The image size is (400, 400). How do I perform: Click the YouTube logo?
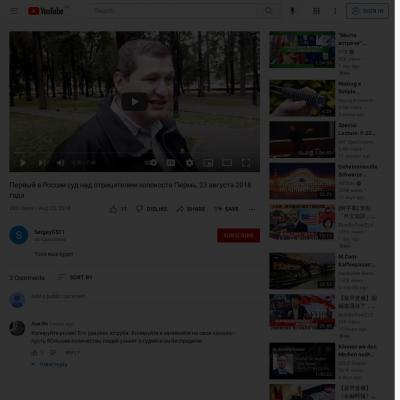[46, 11]
